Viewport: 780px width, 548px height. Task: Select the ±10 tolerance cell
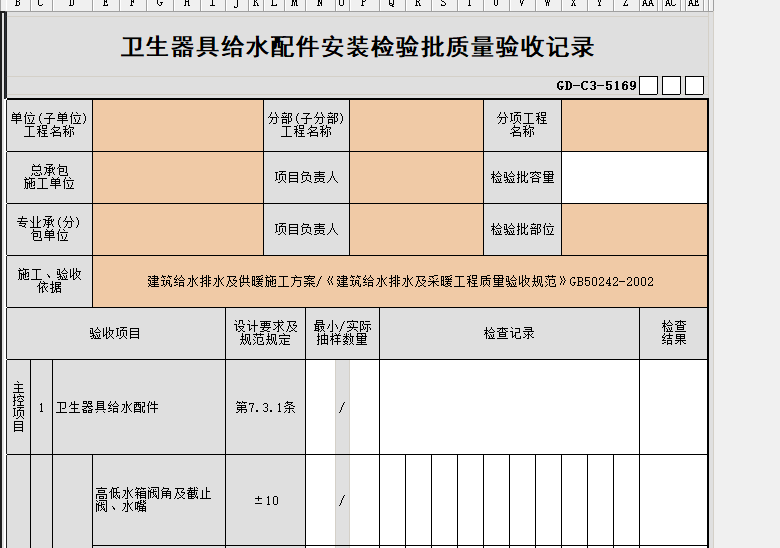[x=265, y=500]
